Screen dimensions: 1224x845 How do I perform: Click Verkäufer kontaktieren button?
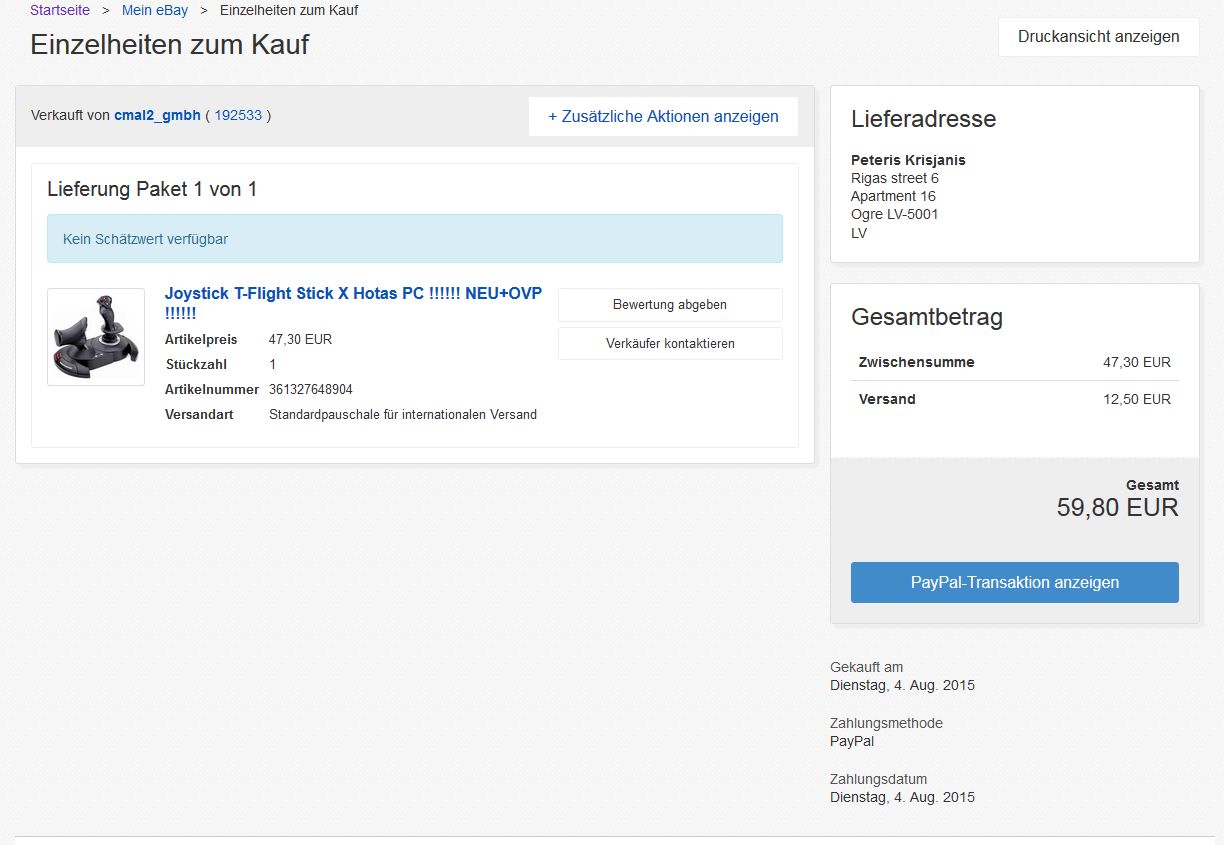[x=670, y=343]
